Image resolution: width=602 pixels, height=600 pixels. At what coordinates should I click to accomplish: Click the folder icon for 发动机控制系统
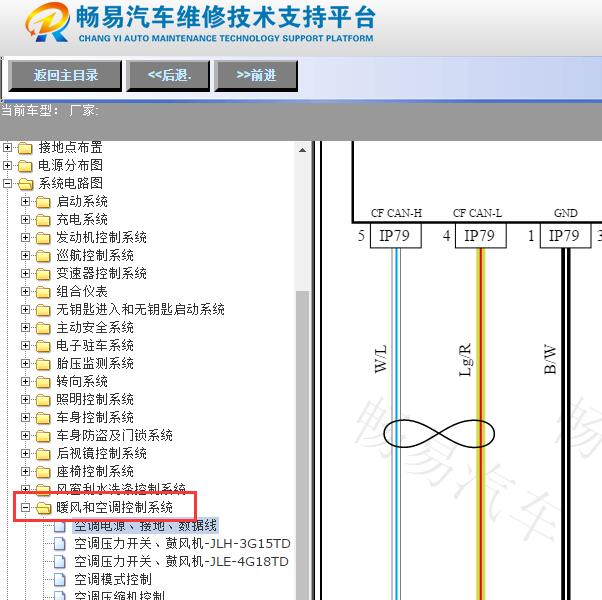tap(43, 238)
